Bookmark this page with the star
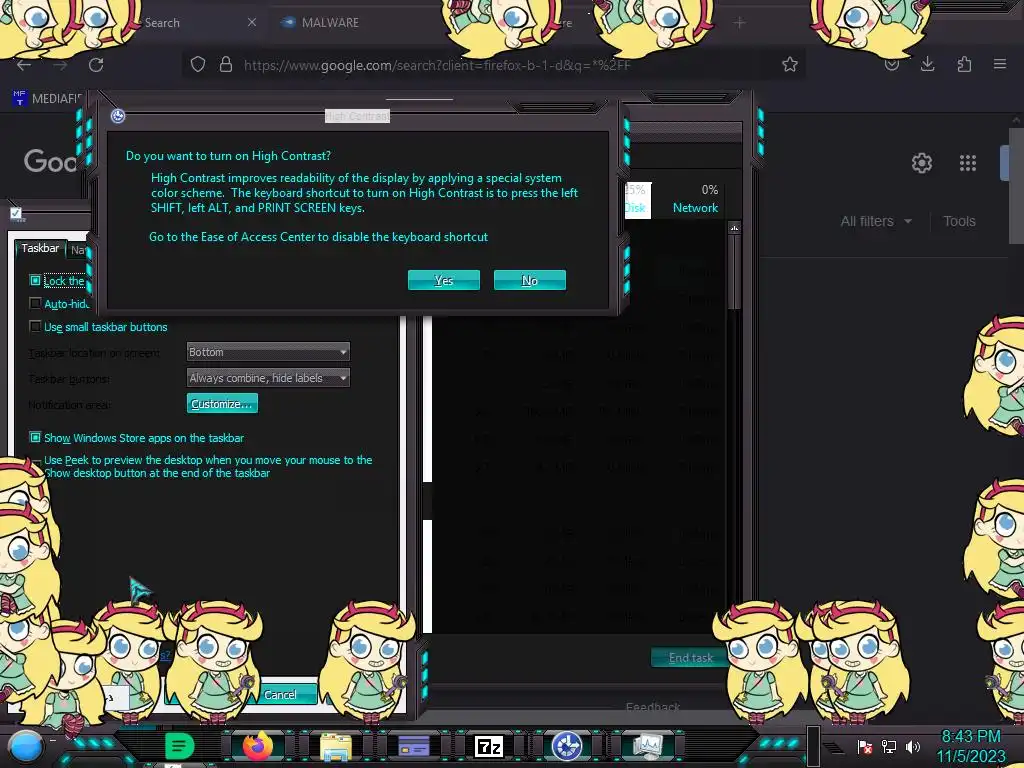 pos(790,64)
